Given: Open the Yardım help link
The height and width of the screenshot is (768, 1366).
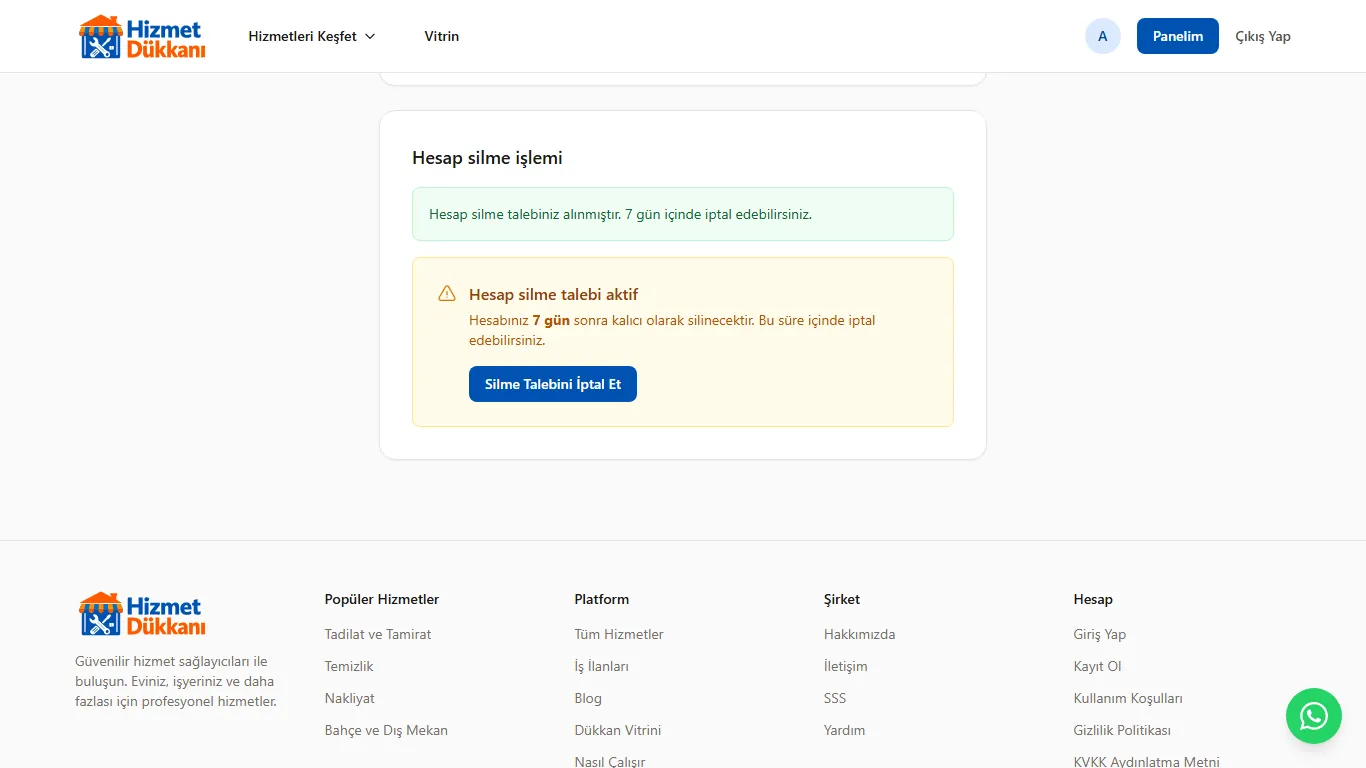Looking at the screenshot, I should (845, 730).
